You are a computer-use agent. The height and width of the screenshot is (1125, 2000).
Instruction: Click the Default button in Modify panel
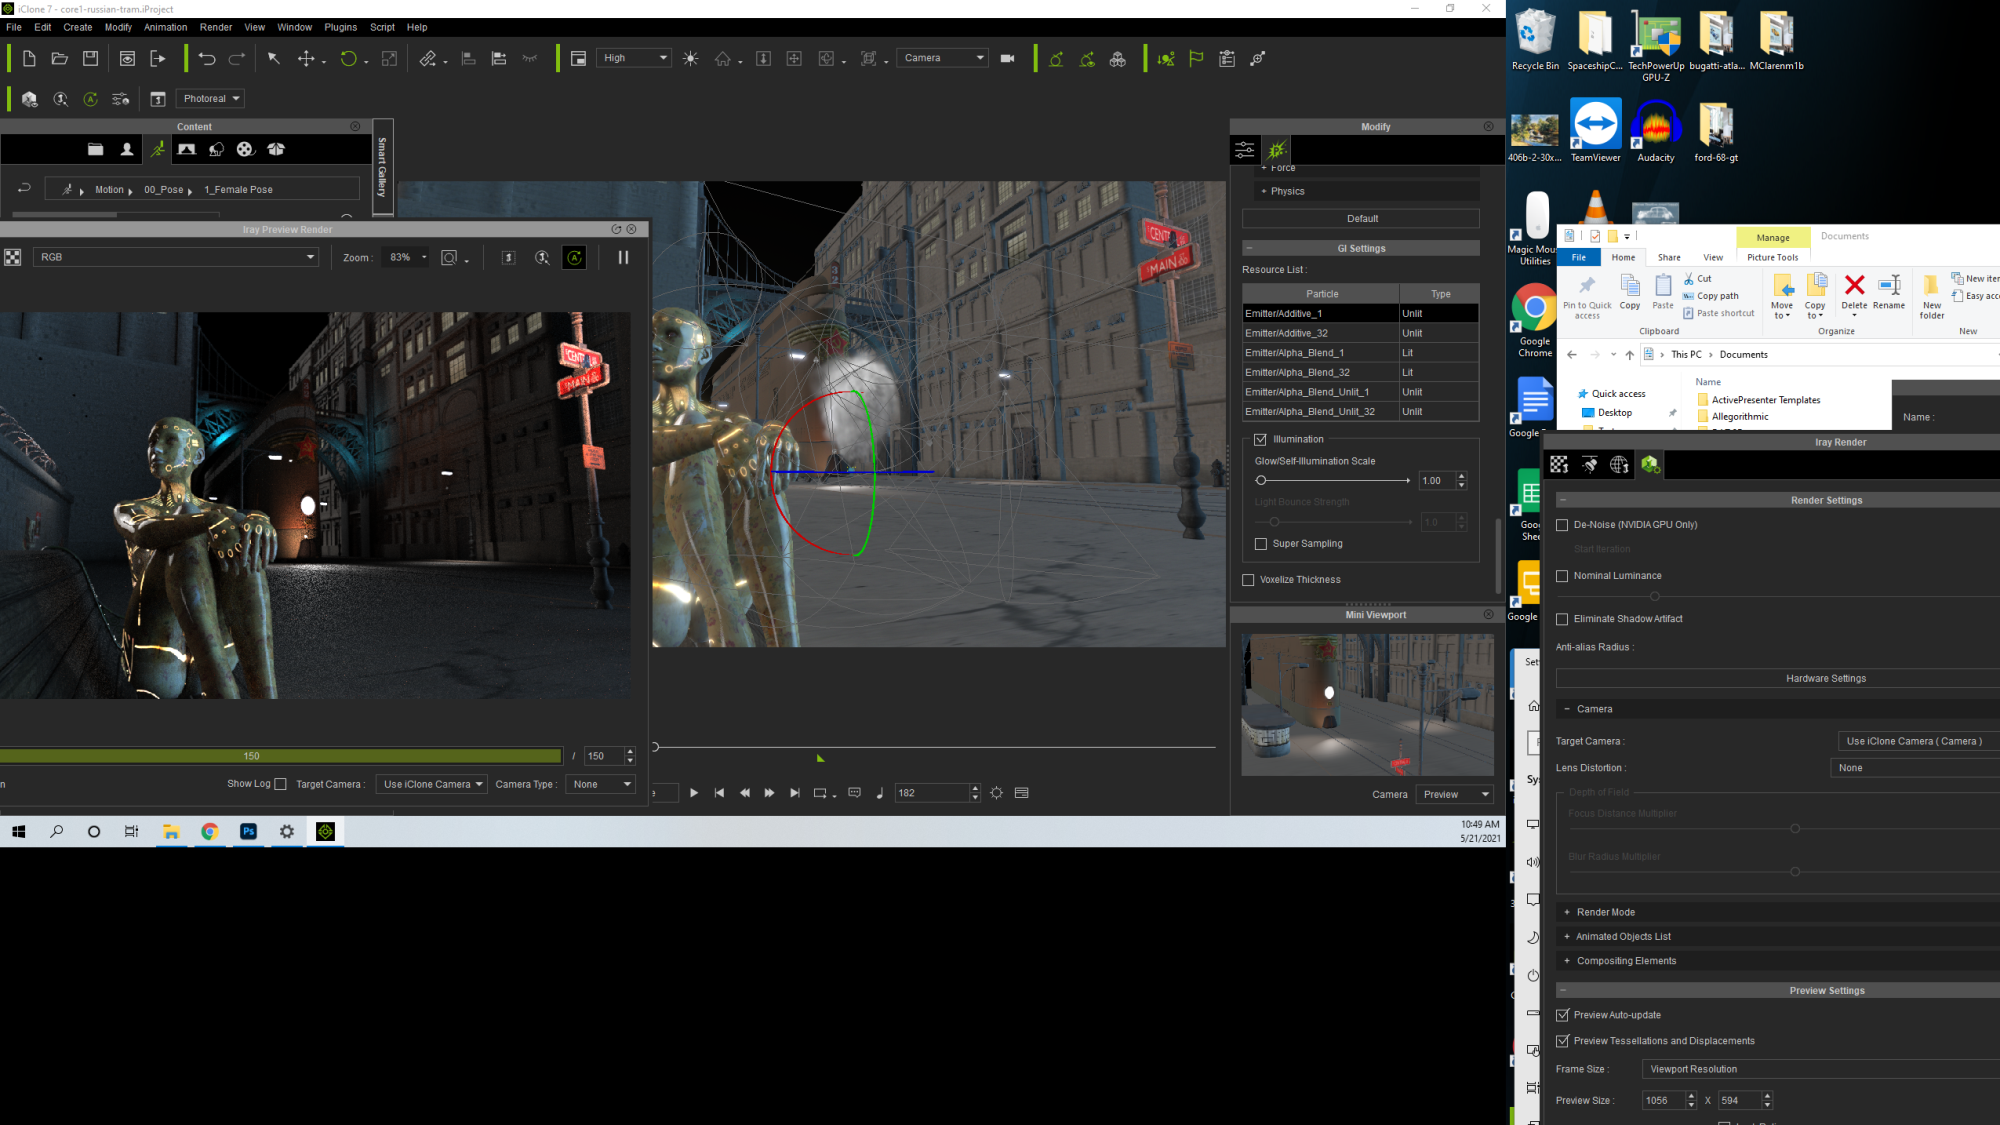1361,219
